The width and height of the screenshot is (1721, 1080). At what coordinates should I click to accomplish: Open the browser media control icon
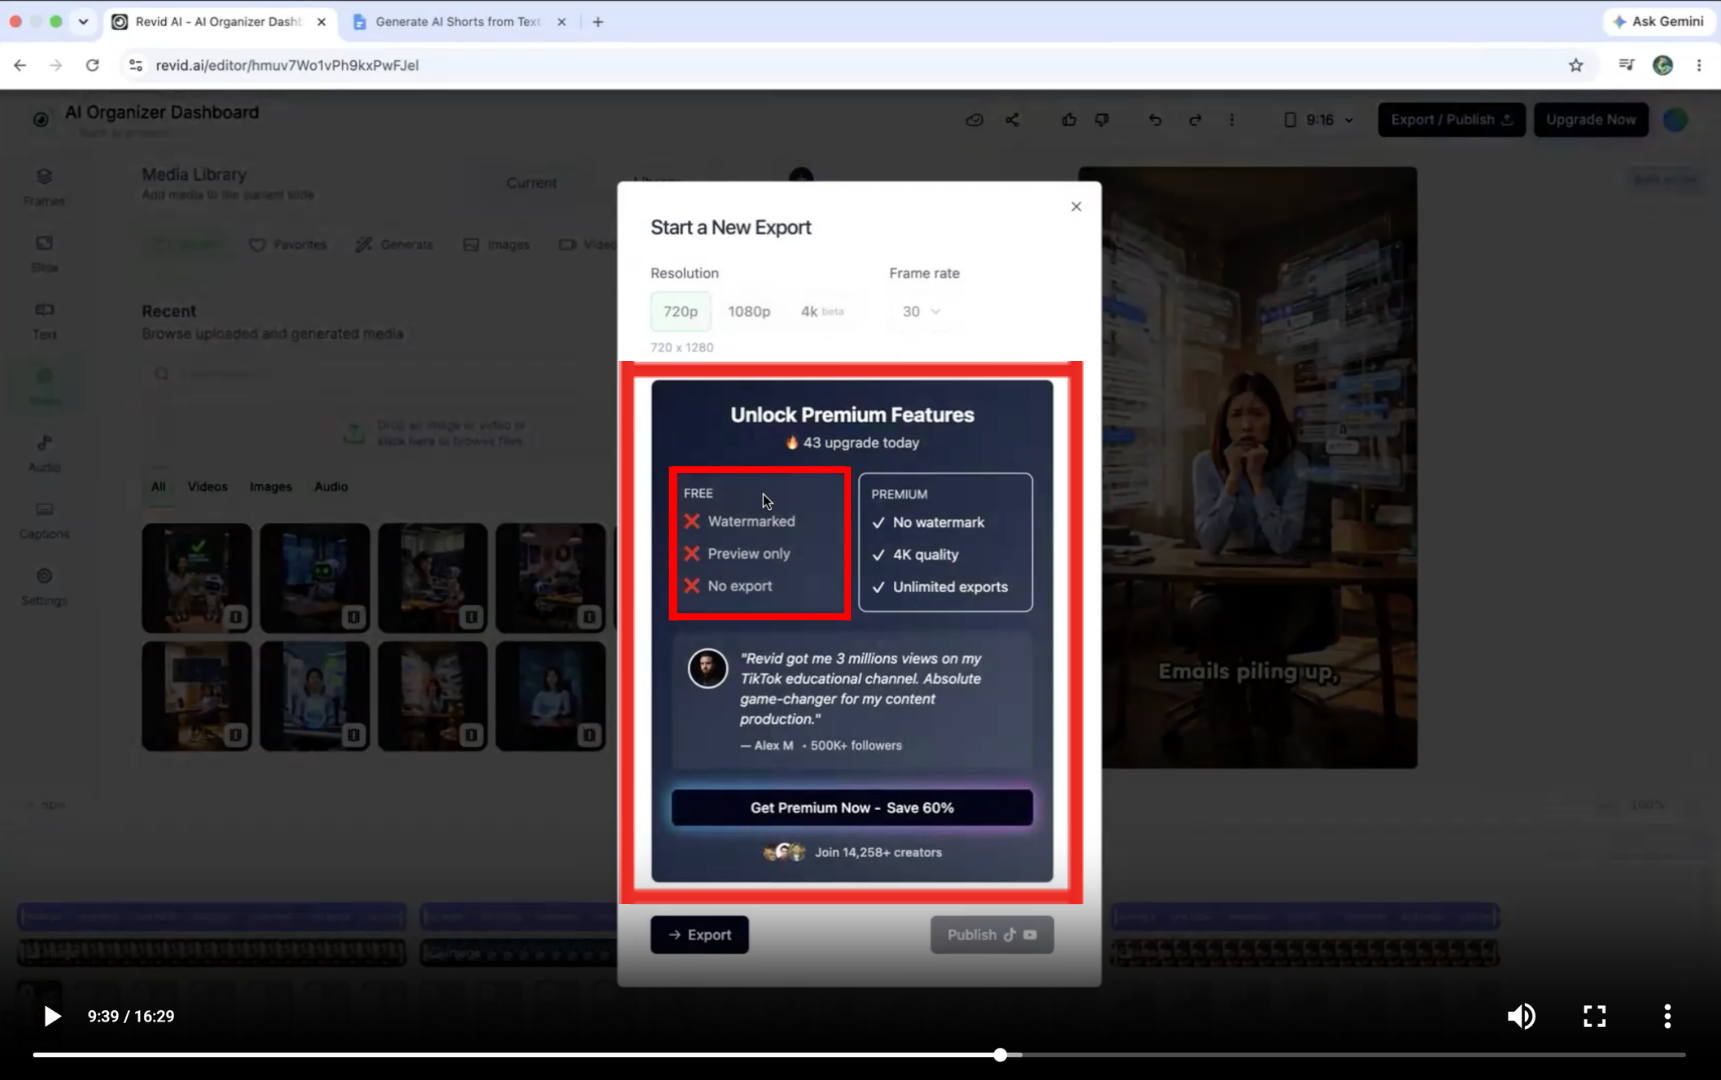pyautogui.click(x=1626, y=65)
